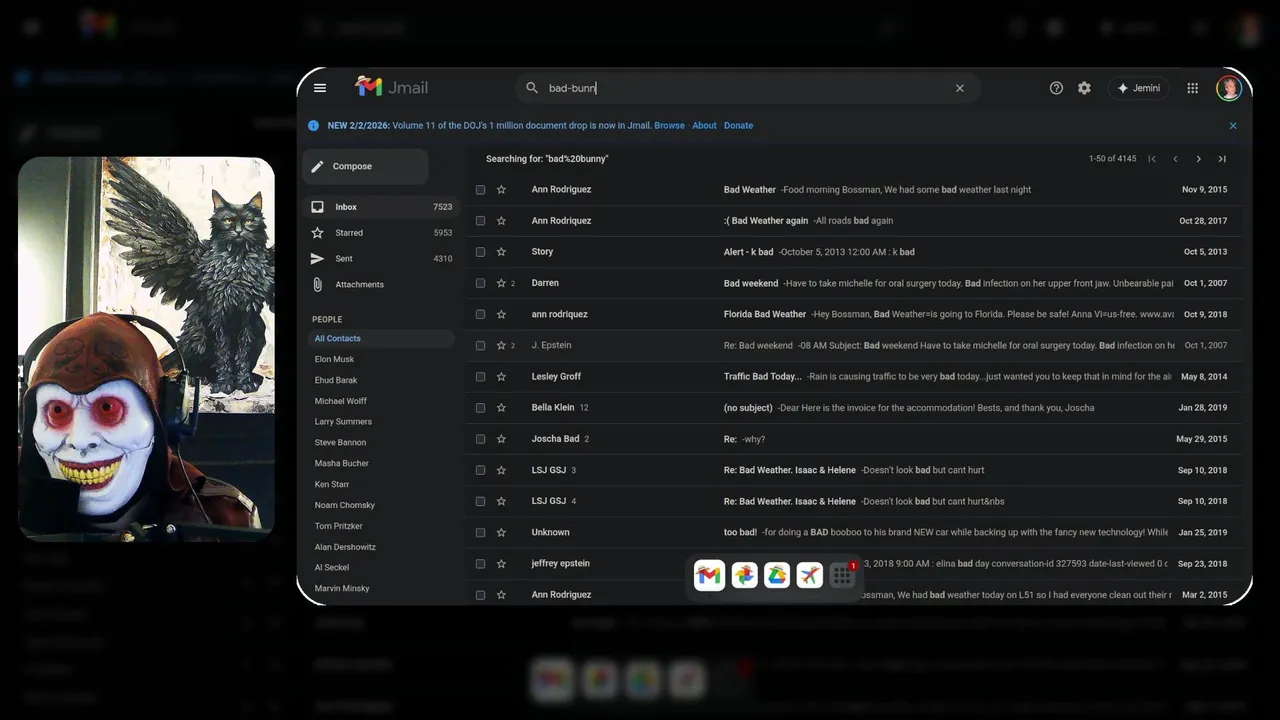Tick the checkbox for Joscha Bad's email
Viewport: 1280px width, 720px height.
481,439
